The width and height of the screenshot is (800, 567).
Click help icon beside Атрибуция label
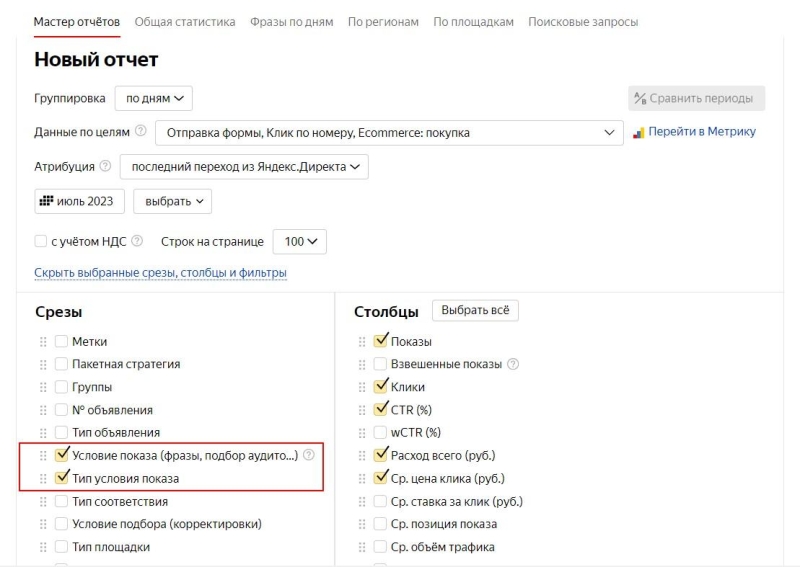click(105, 166)
